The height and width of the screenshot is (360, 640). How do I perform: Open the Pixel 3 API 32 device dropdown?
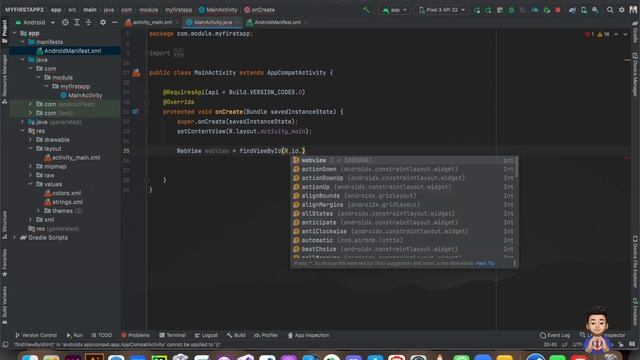(442, 10)
